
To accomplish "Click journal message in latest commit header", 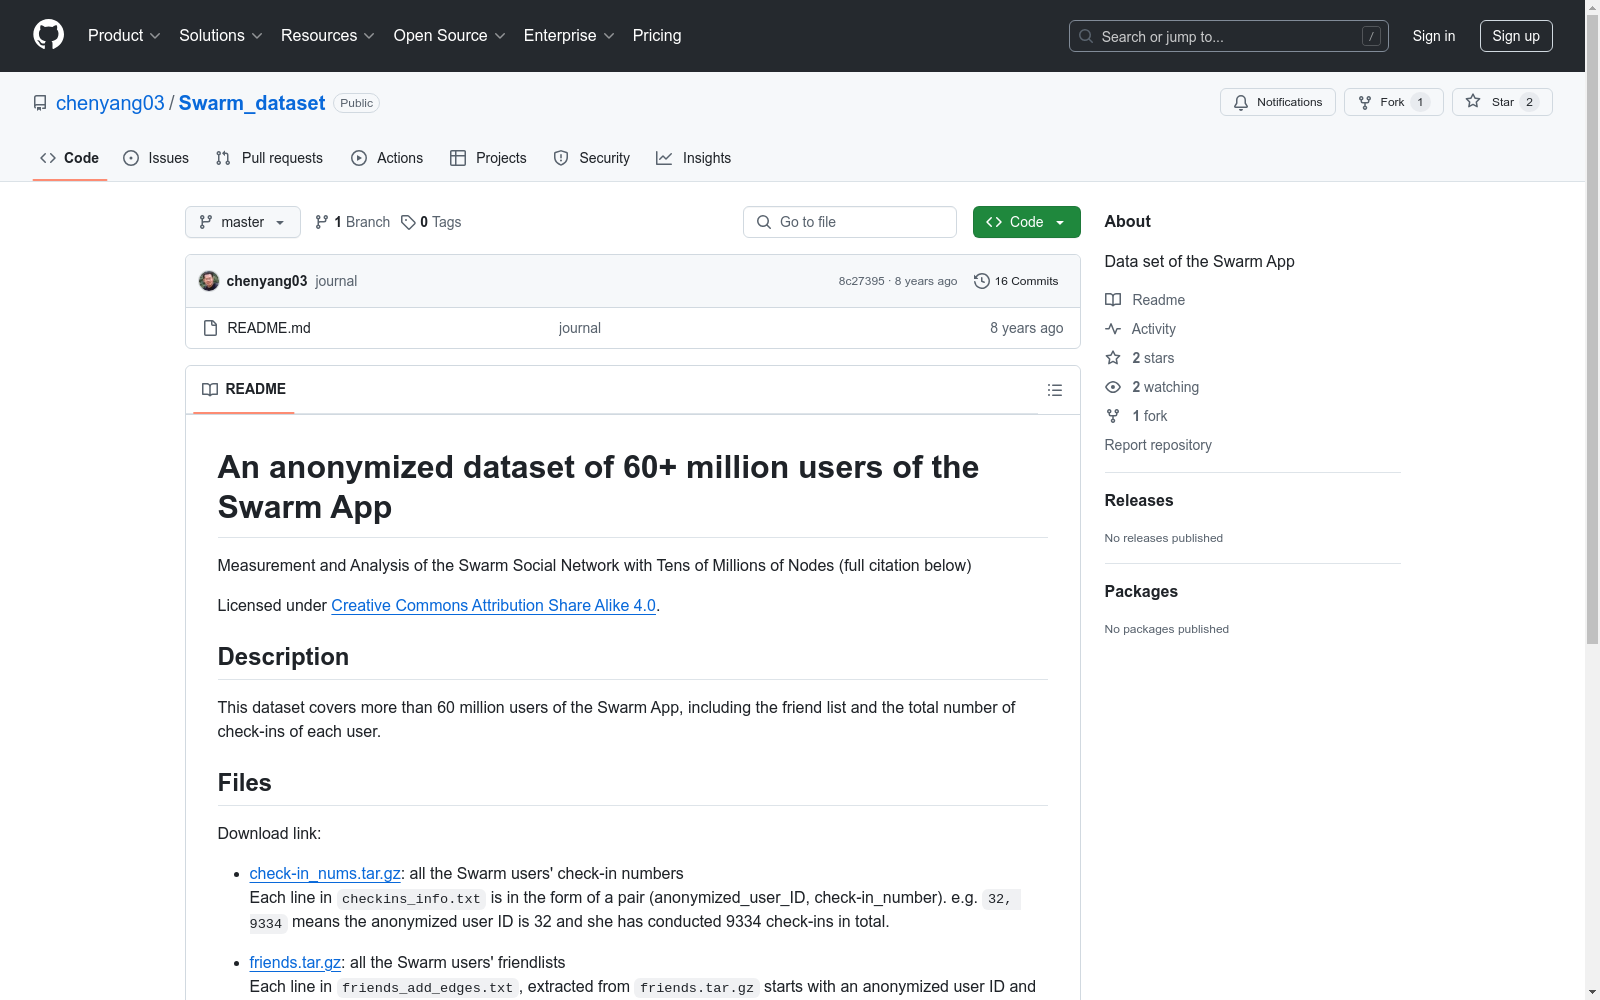I will [336, 281].
